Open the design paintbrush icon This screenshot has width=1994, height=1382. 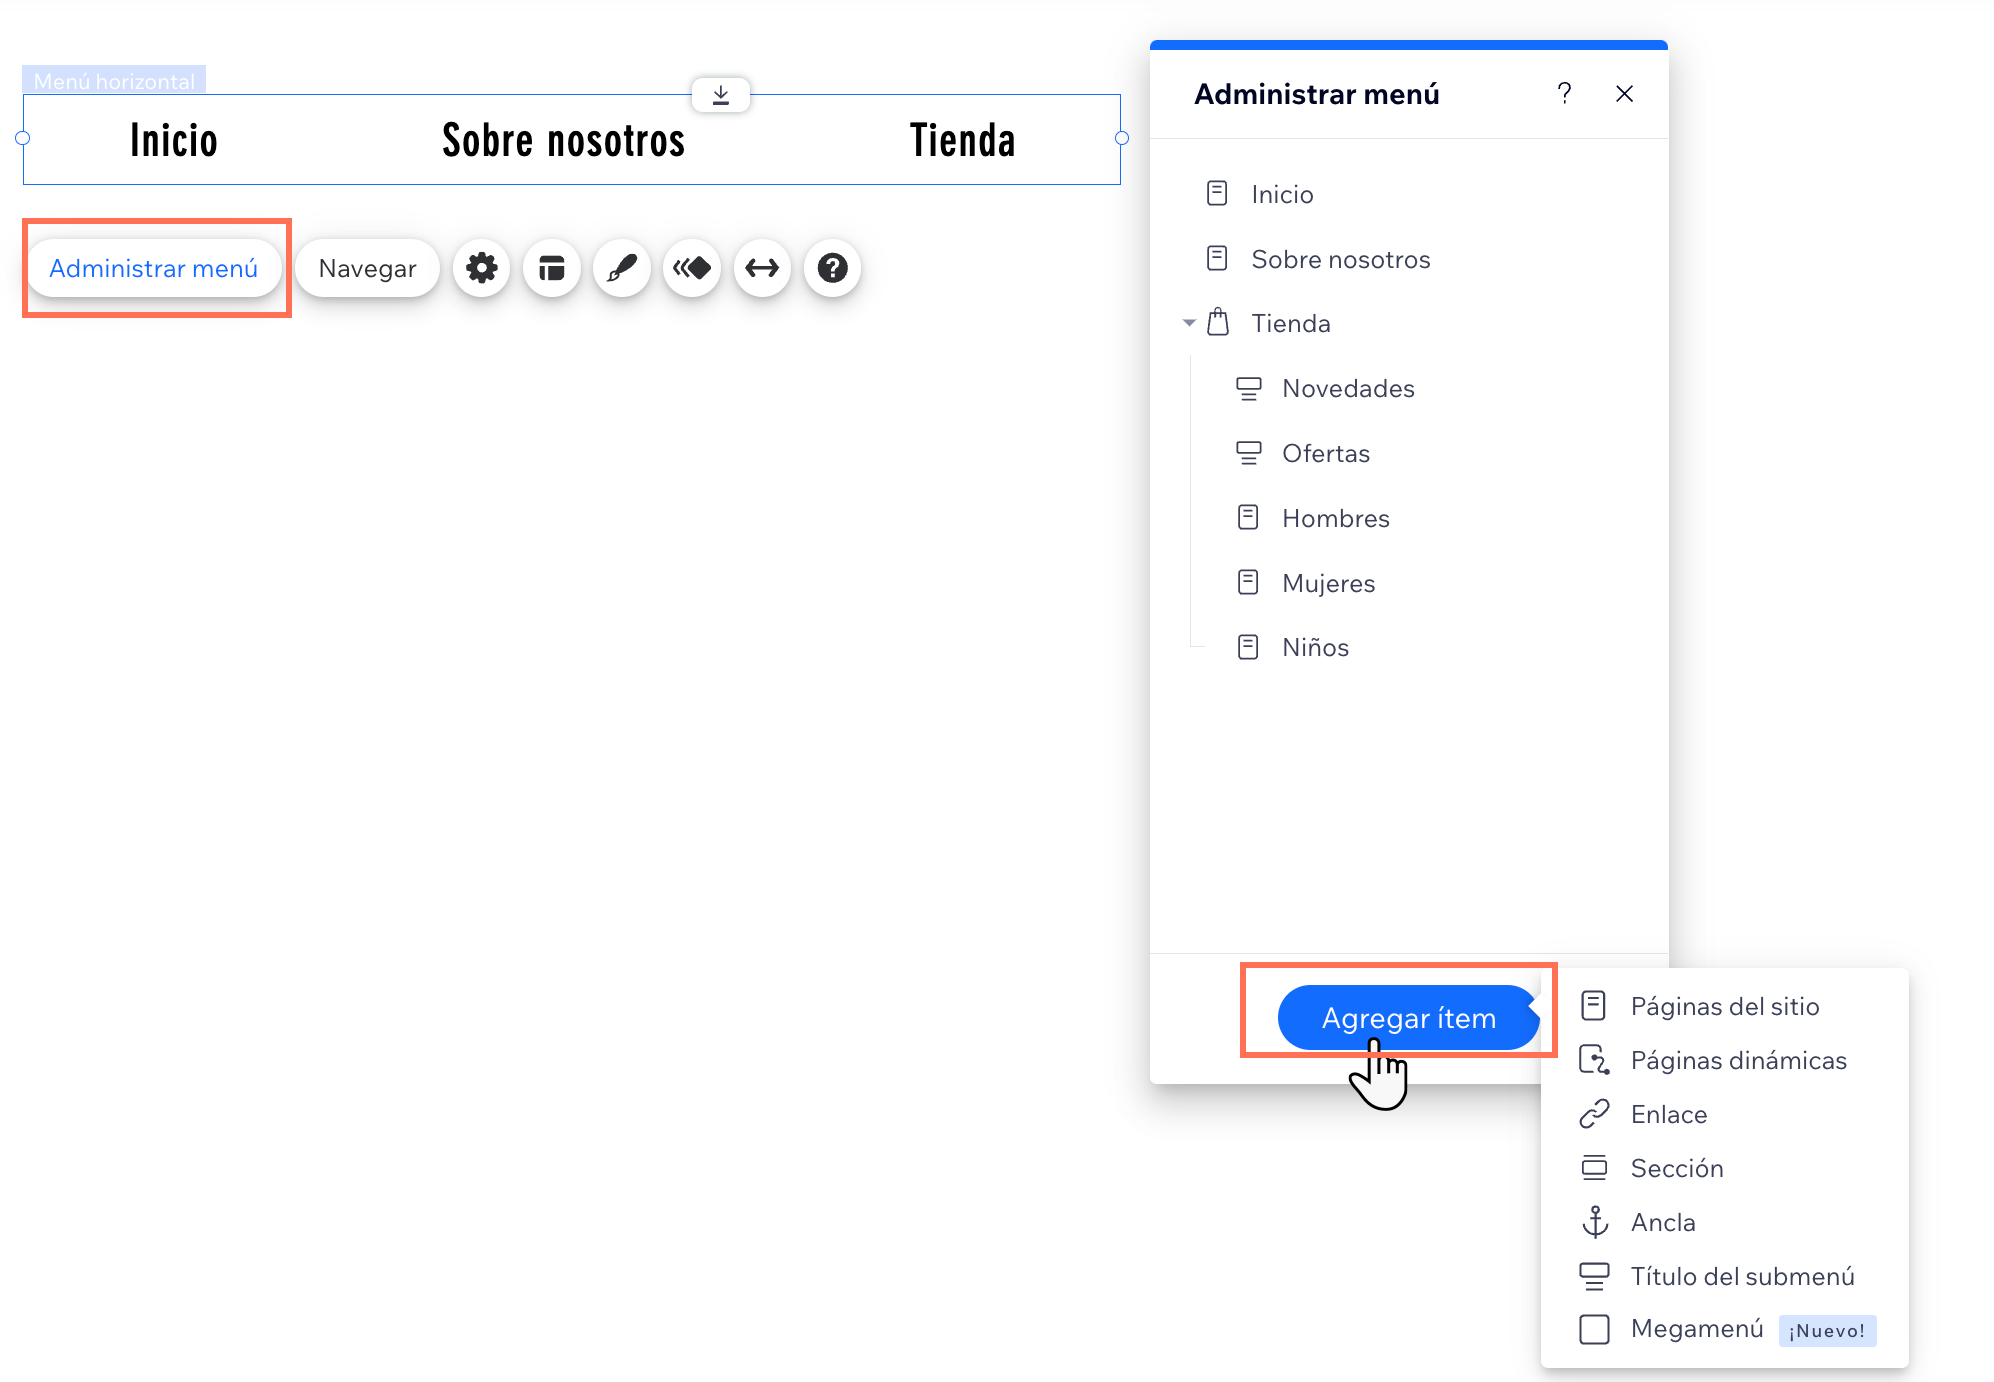[x=622, y=268]
